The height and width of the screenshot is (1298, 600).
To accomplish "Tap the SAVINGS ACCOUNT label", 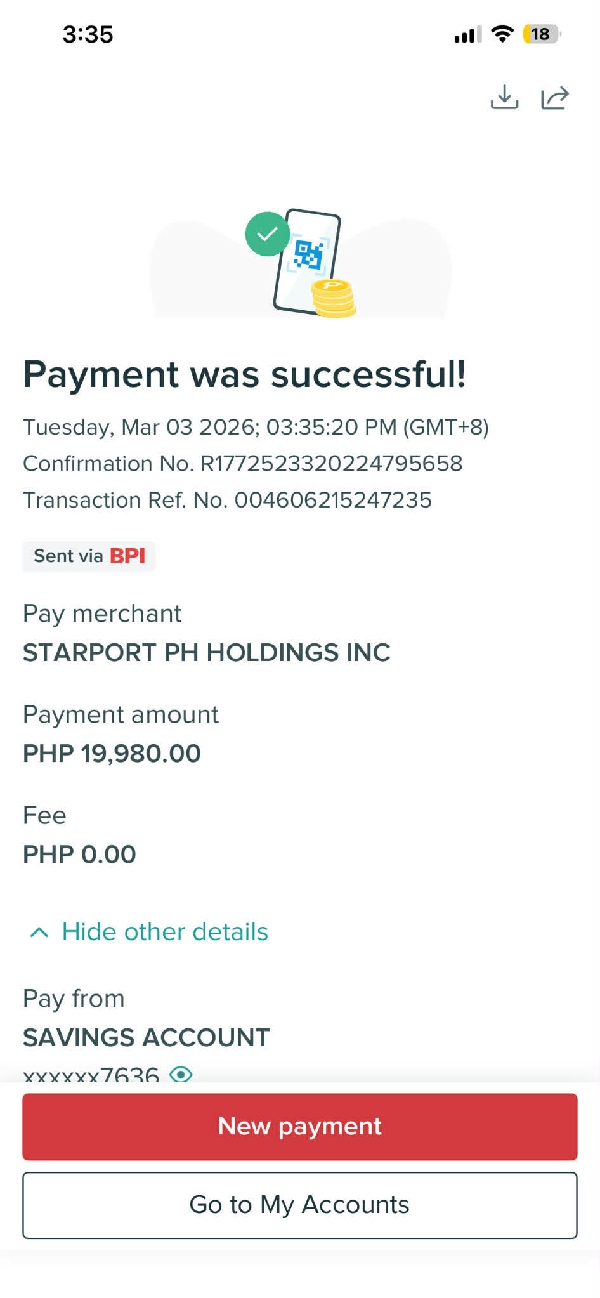I will pos(147,1037).
